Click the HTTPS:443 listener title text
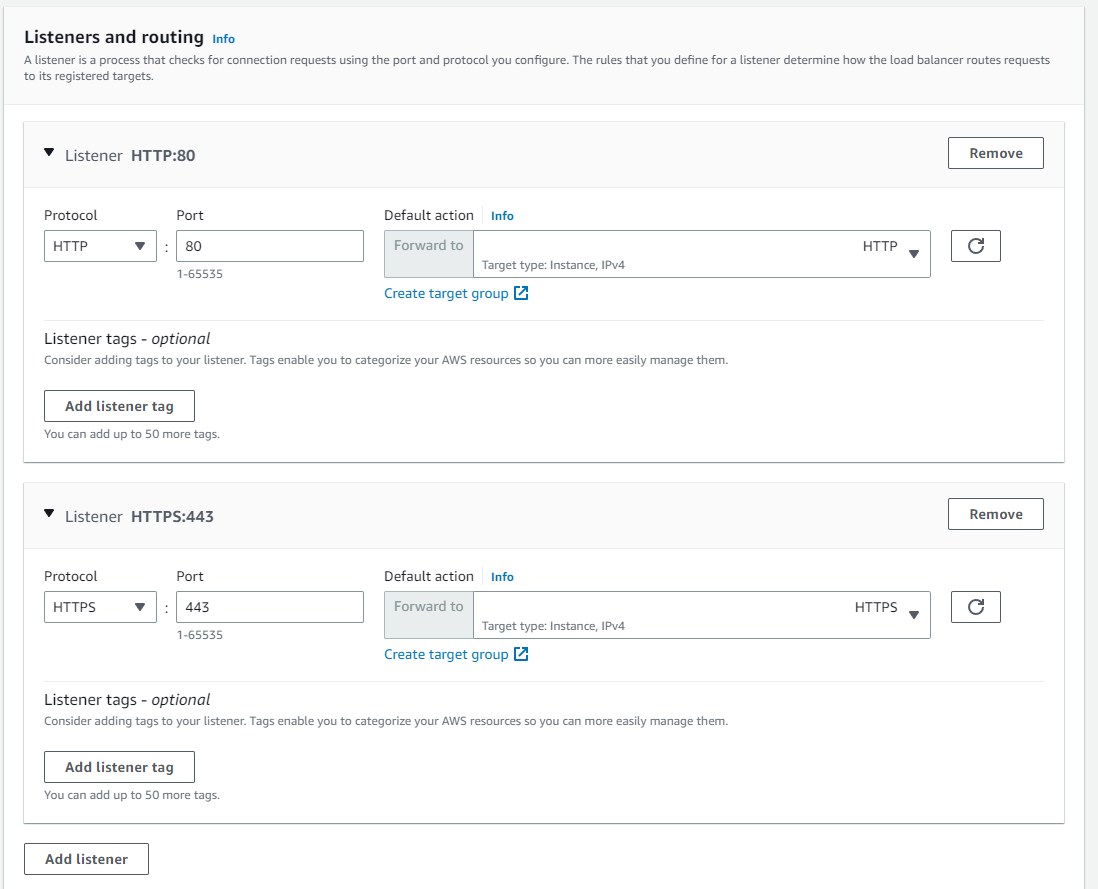The height and width of the screenshot is (889, 1098). [139, 517]
